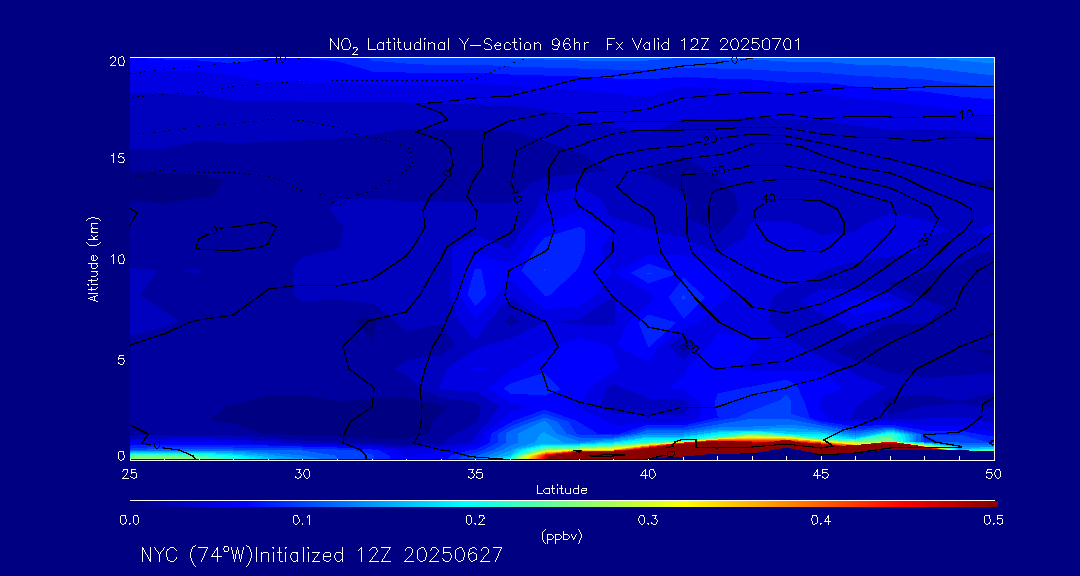1080x576 pixels.
Task: Click latitude tick label 50
Action: click(994, 473)
